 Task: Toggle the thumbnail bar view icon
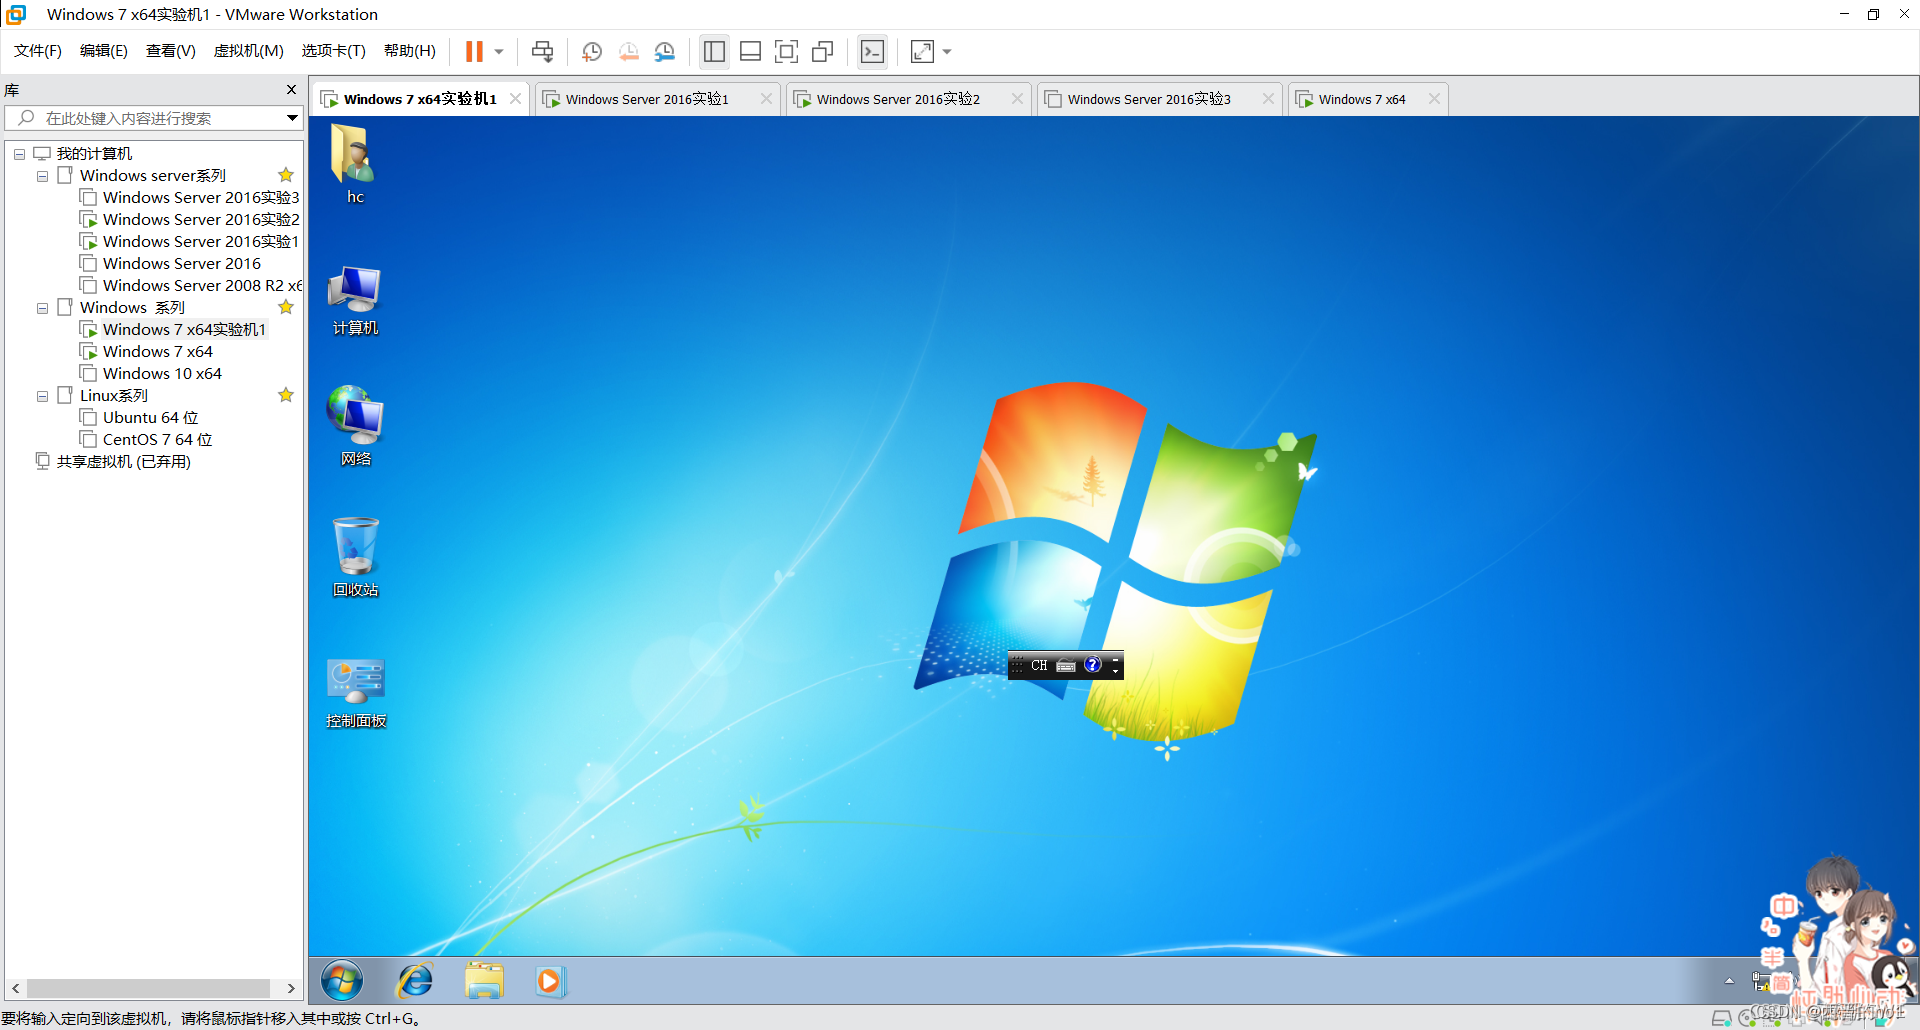tap(750, 51)
